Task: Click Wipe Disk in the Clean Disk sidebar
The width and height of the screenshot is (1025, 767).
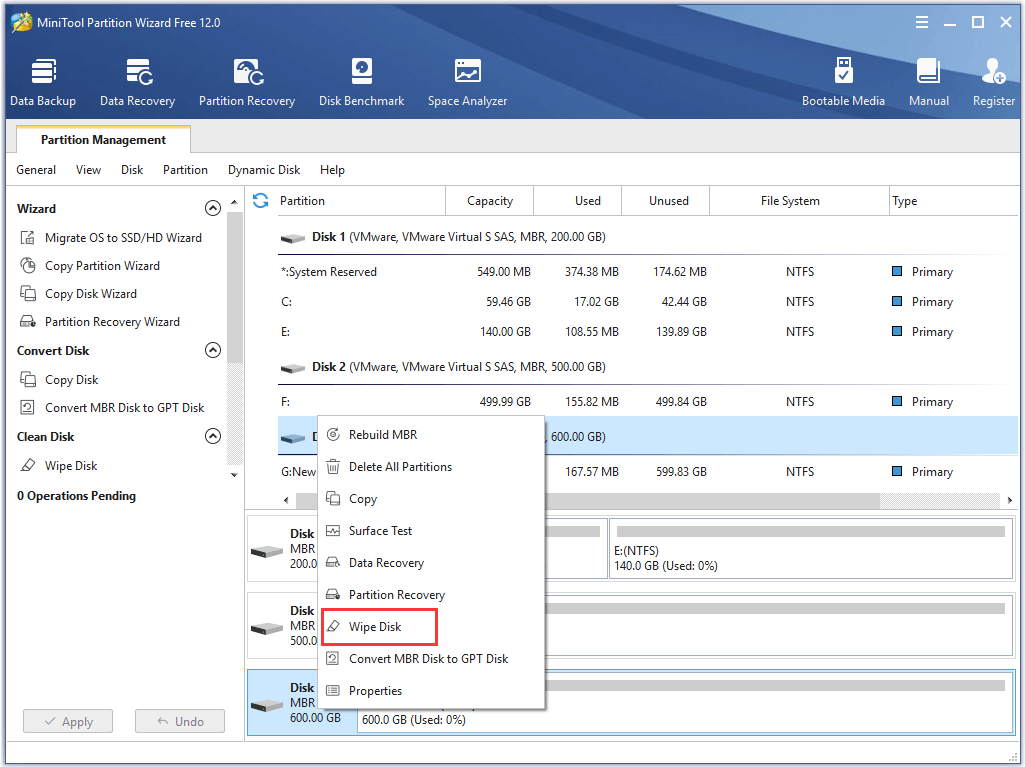Action: point(59,466)
